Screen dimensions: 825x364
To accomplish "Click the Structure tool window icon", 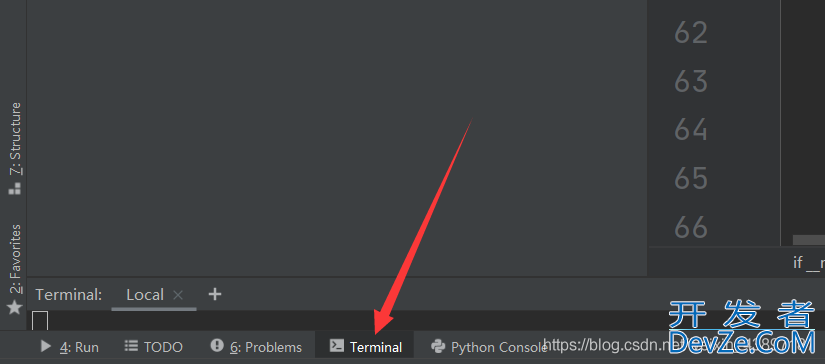I will [14, 189].
